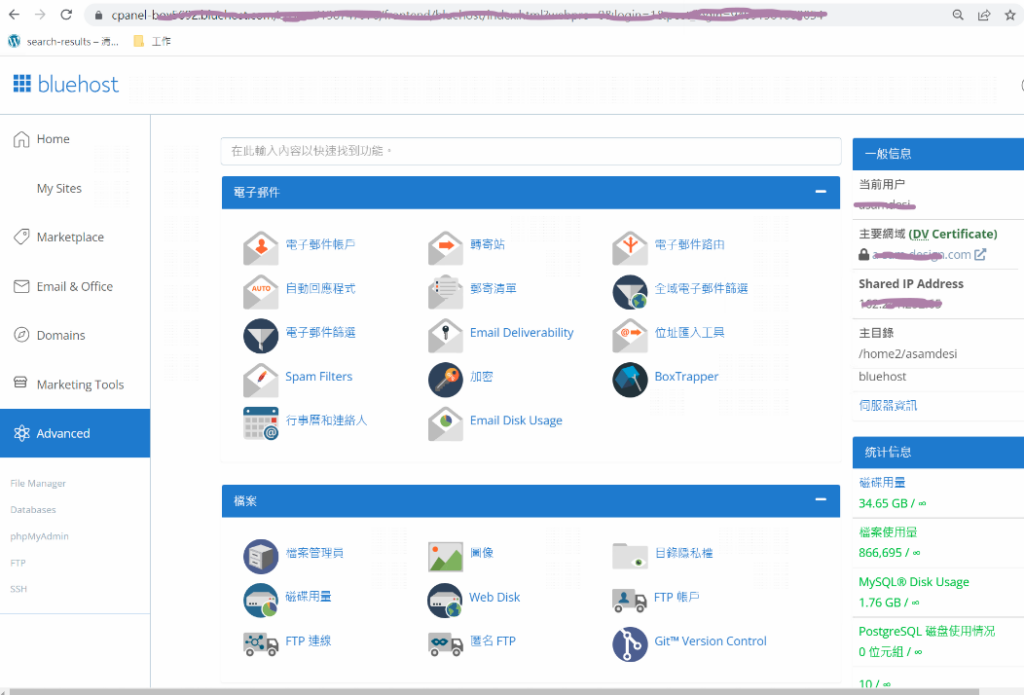Click the Web Disk icon
This screenshot has width=1024, height=695.
point(445,599)
